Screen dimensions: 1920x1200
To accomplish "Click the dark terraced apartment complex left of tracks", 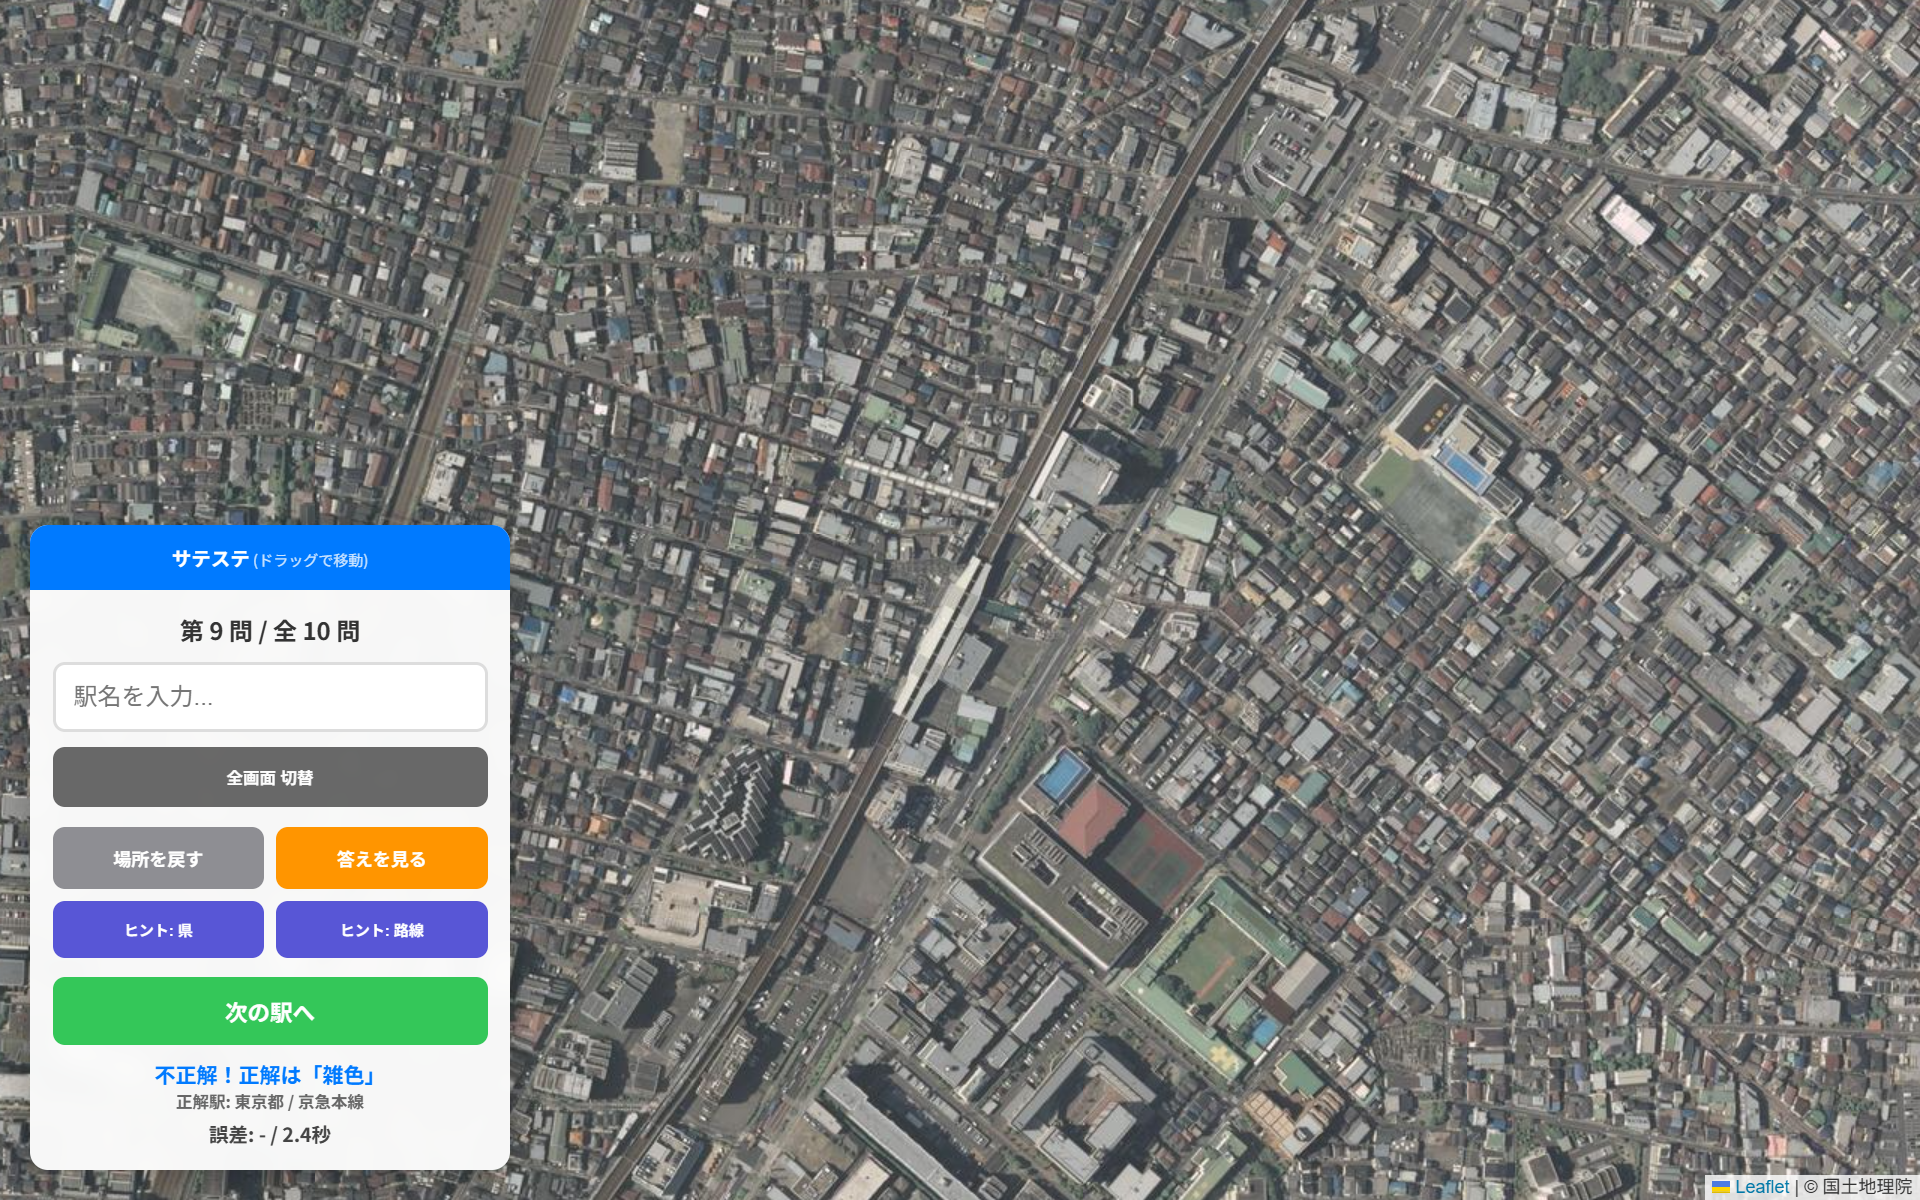I will click(x=735, y=805).
